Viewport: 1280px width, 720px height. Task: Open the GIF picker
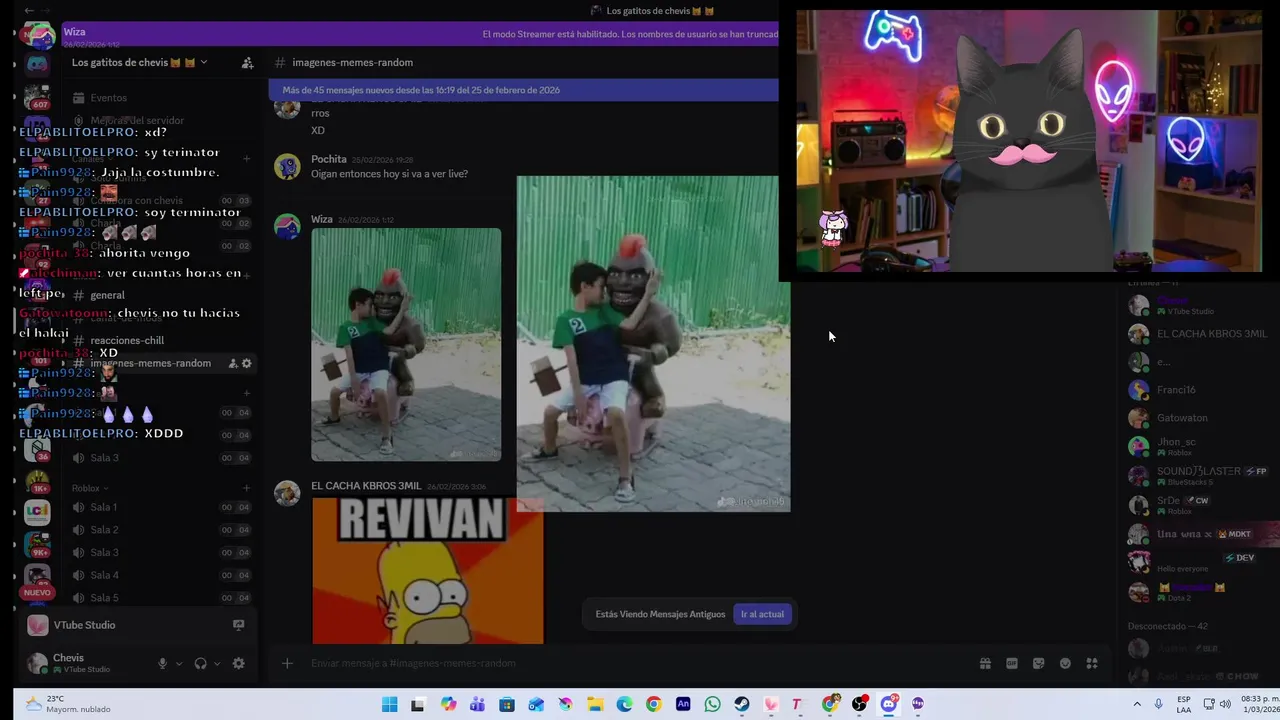point(1011,663)
